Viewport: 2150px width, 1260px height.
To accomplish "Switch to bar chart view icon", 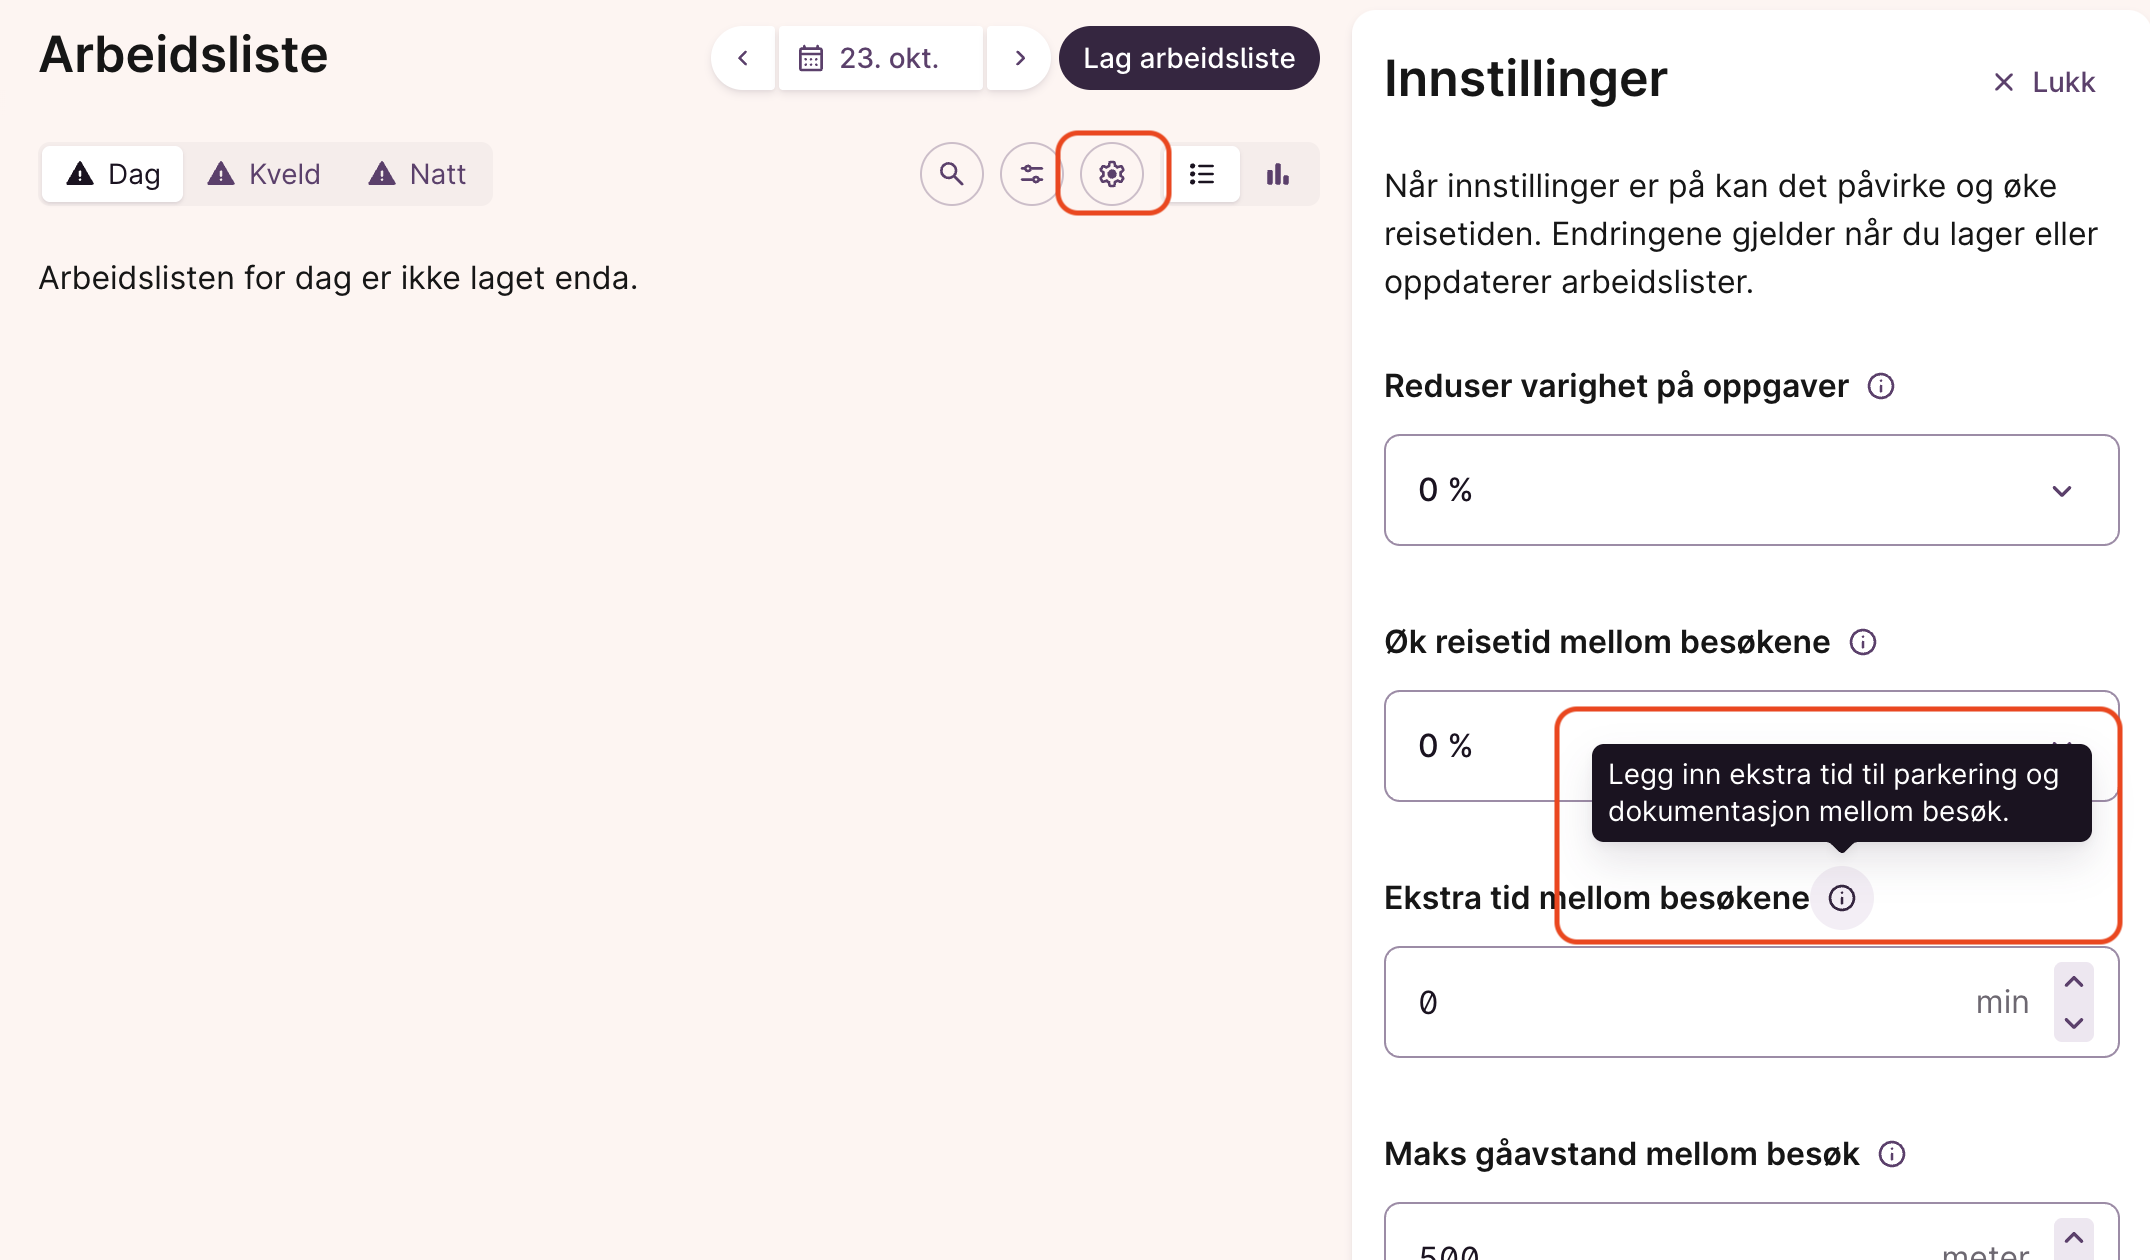I will pyautogui.click(x=1278, y=174).
